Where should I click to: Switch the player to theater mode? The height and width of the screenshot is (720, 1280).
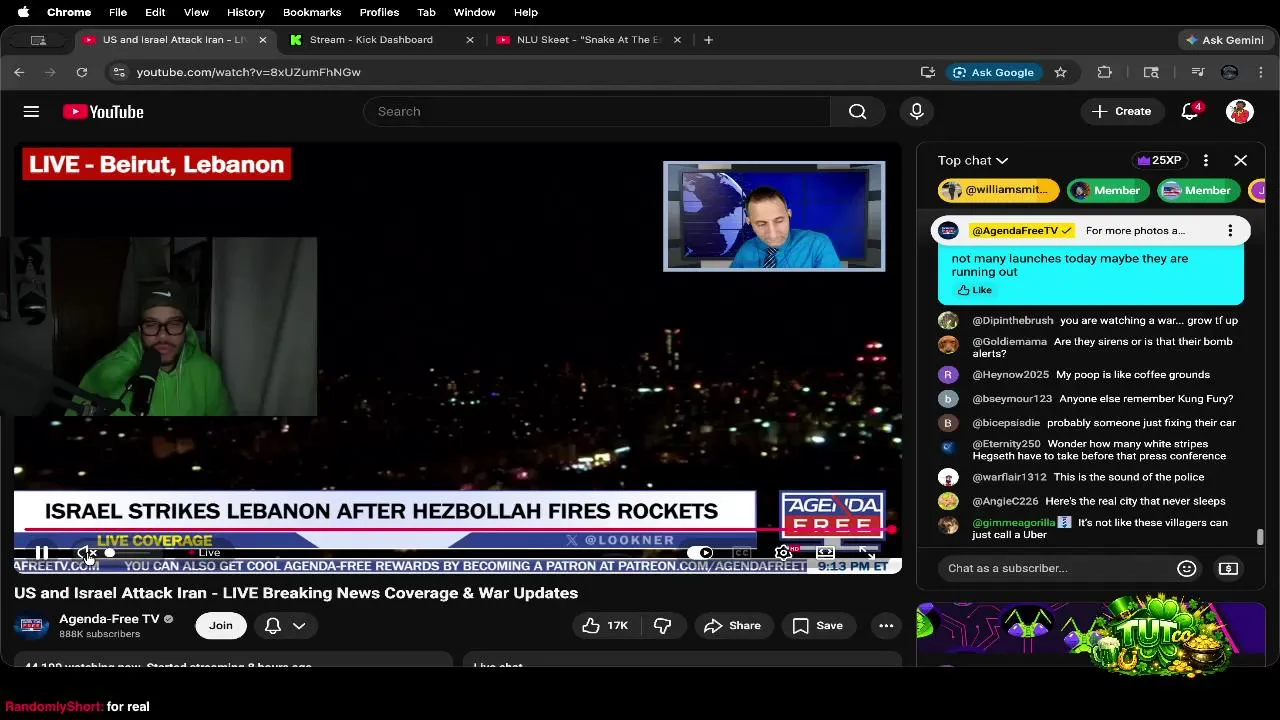(x=825, y=552)
